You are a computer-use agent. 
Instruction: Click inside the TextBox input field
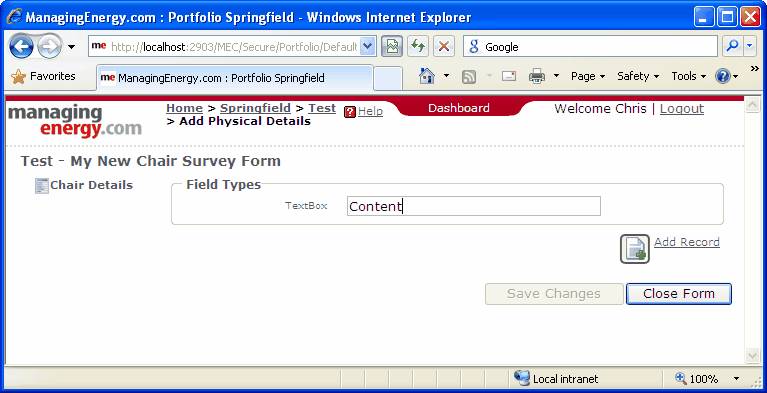[x=474, y=206]
